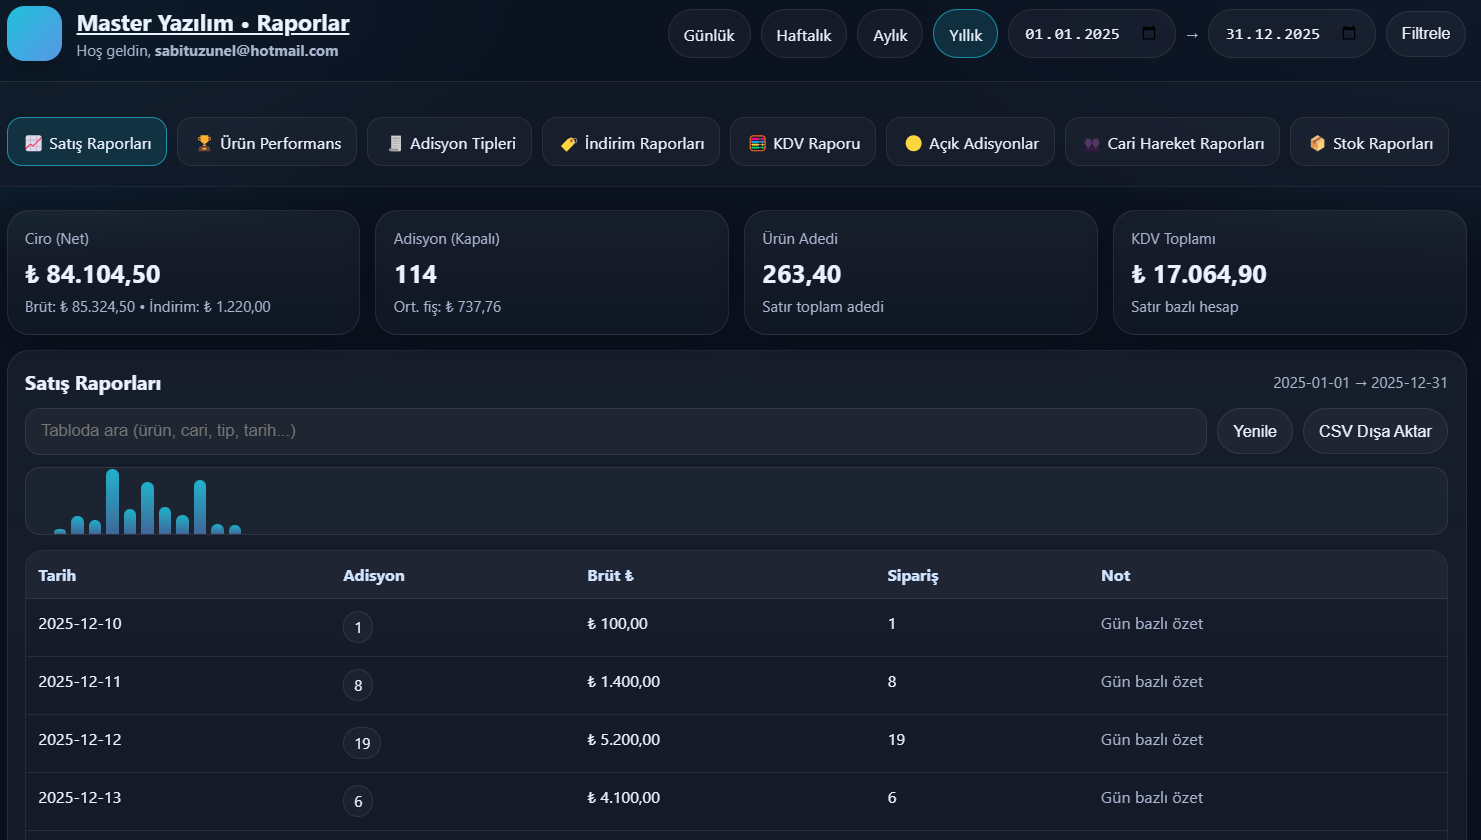Image resolution: width=1481 pixels, height=840 pixels.
Task: Open the İndirim Raporları tab
Action: 631,142
